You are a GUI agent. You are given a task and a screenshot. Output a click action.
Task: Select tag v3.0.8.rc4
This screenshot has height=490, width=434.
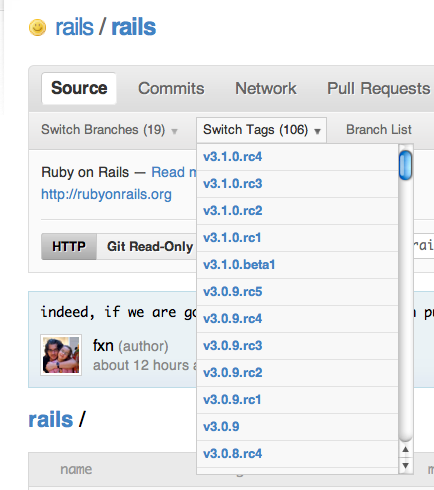[x=297, y=454]
